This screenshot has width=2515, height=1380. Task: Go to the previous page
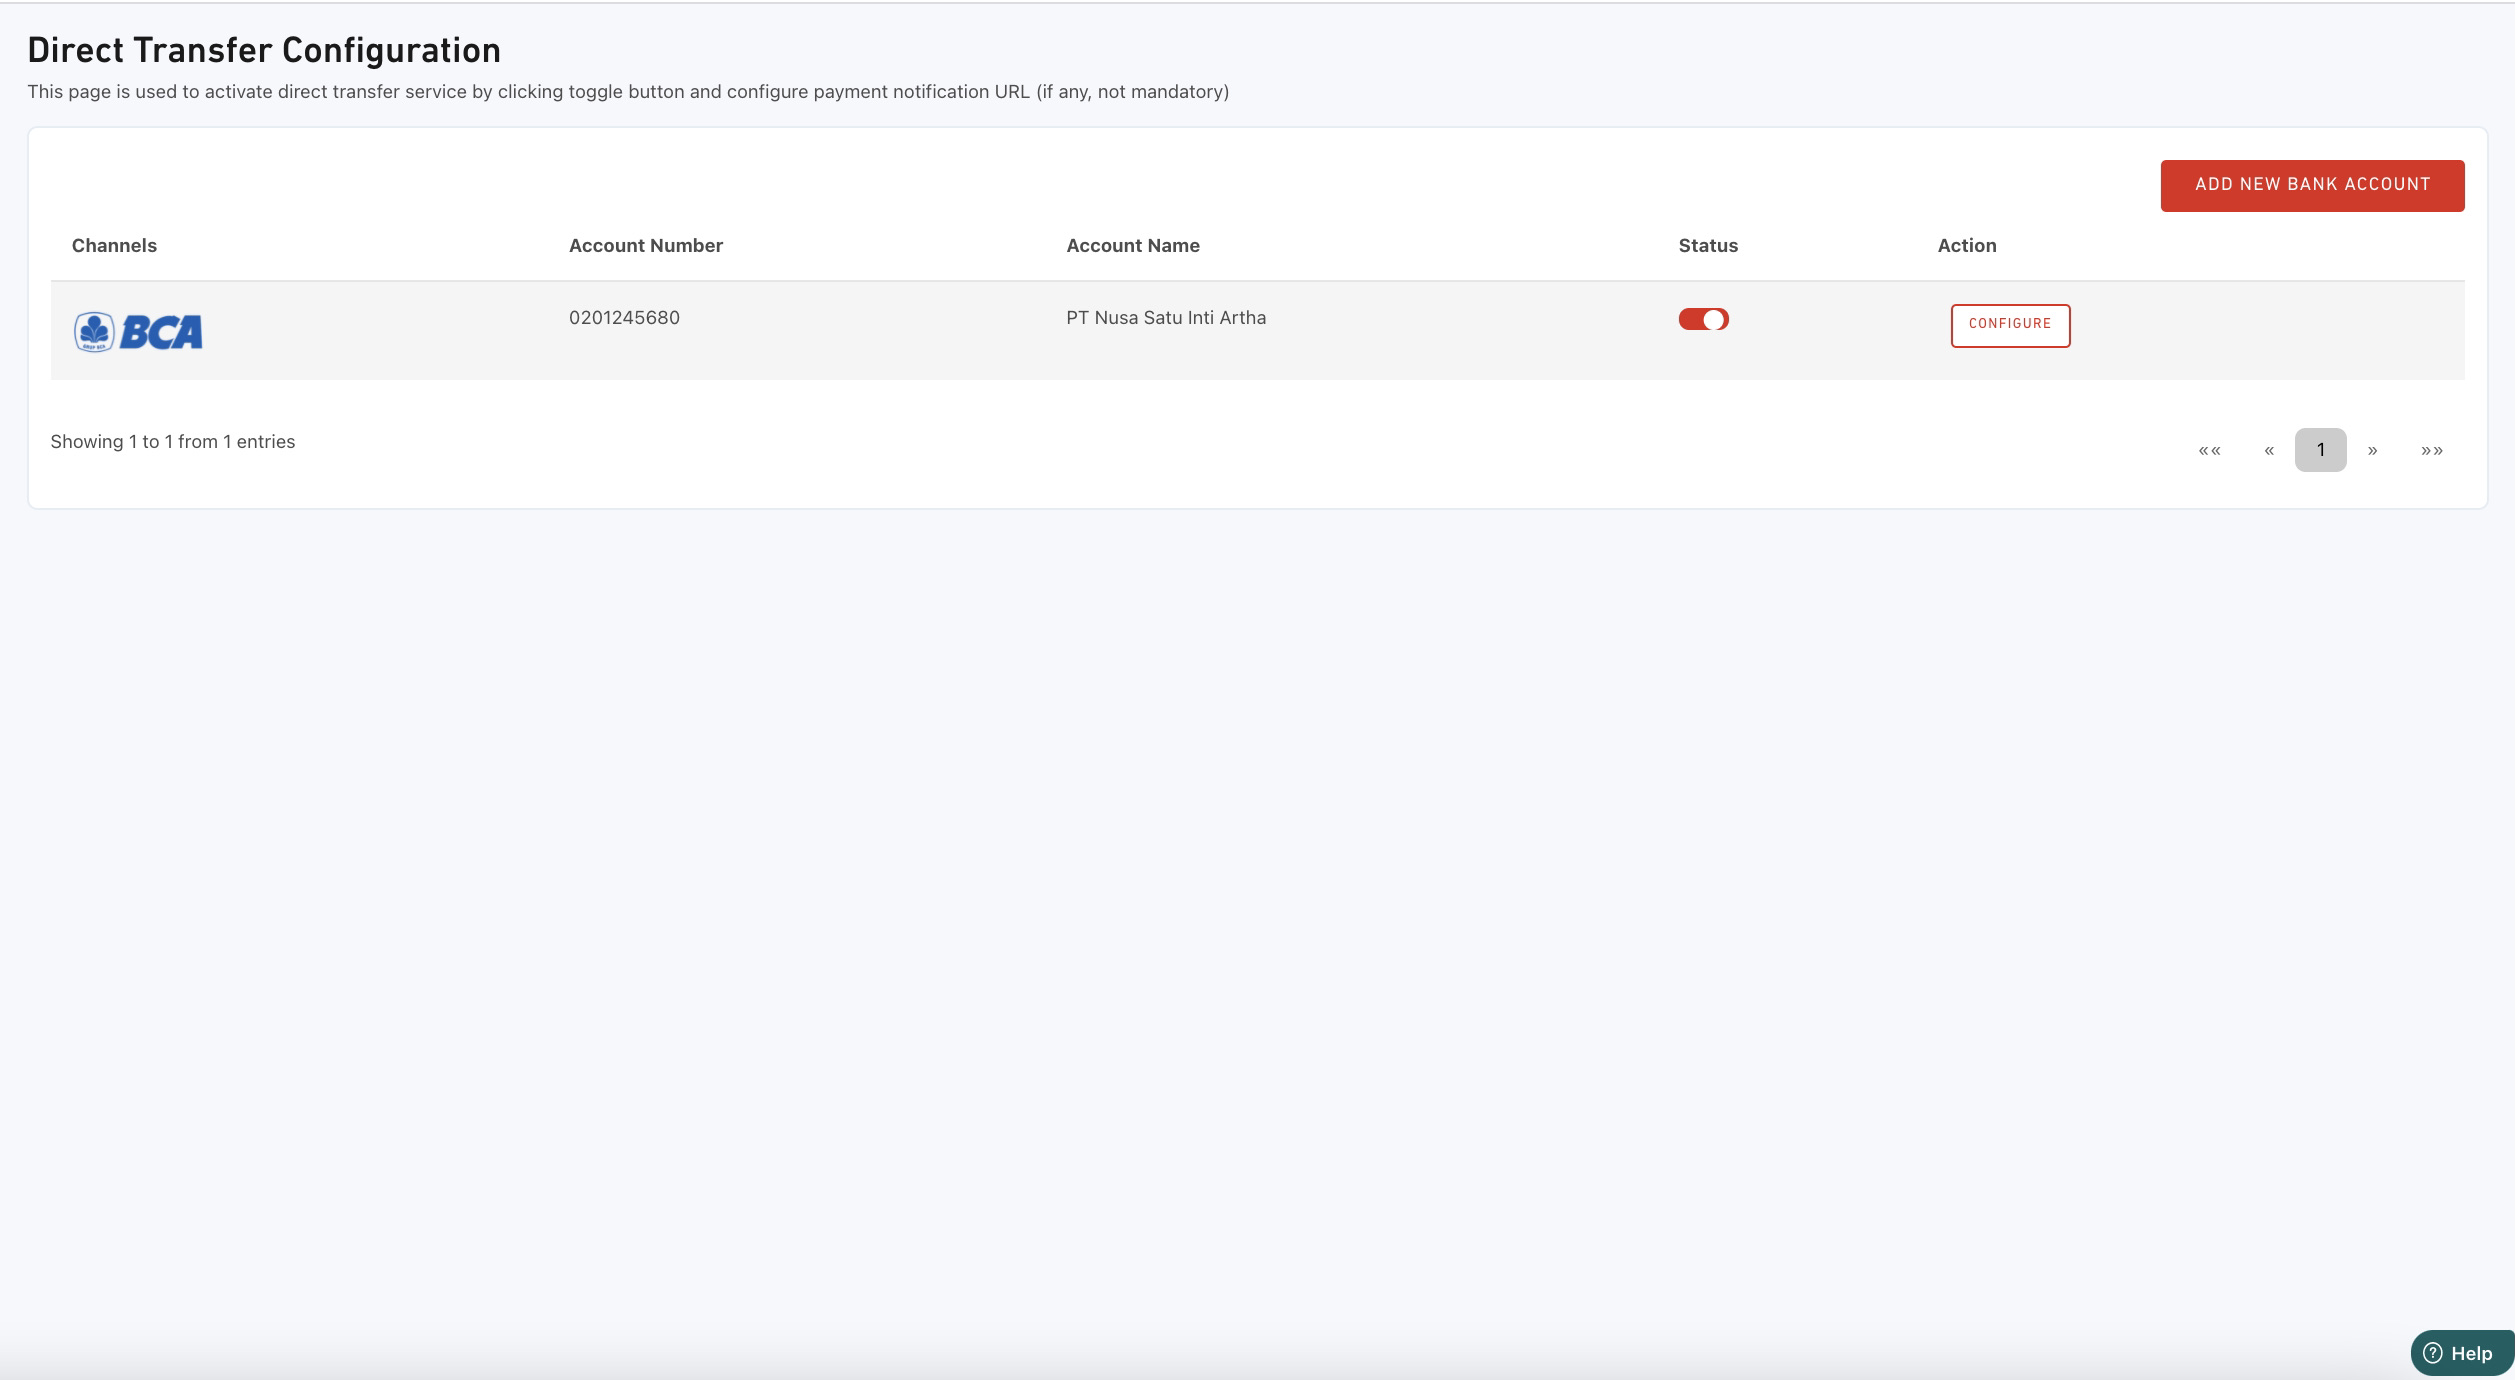2269,450
